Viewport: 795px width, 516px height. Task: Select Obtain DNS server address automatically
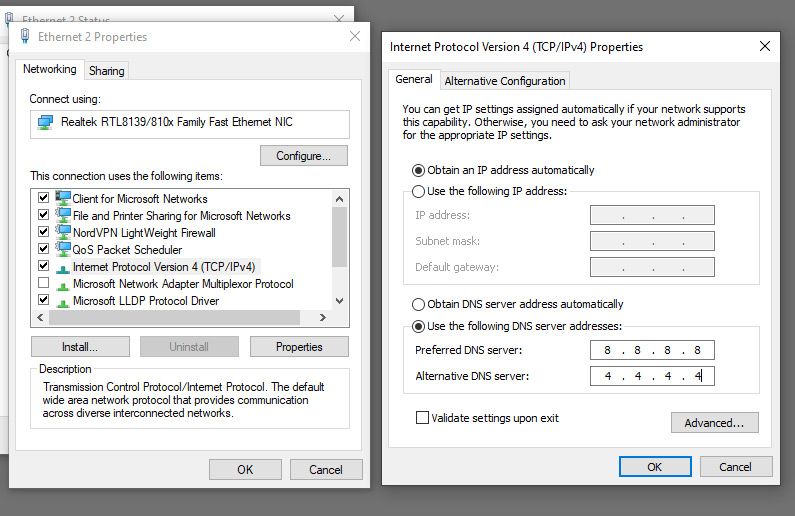tap(418, 304)
